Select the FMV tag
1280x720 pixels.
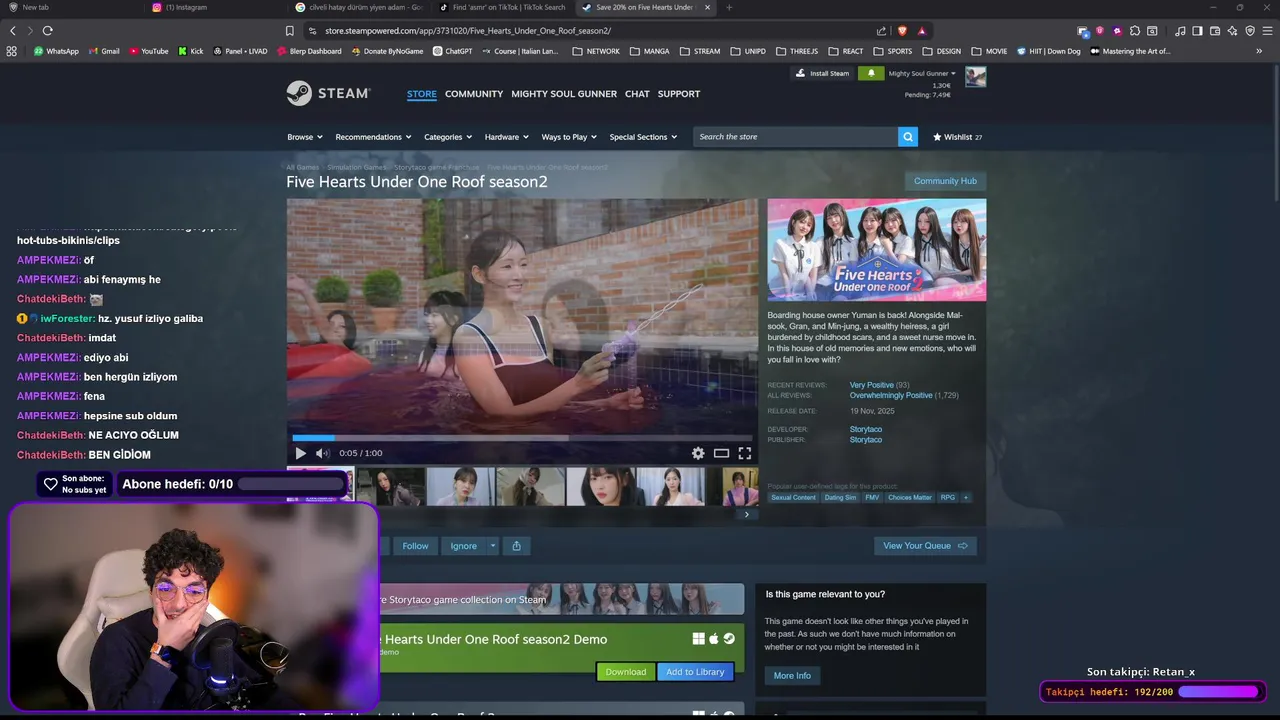click(x=872, y=497)
